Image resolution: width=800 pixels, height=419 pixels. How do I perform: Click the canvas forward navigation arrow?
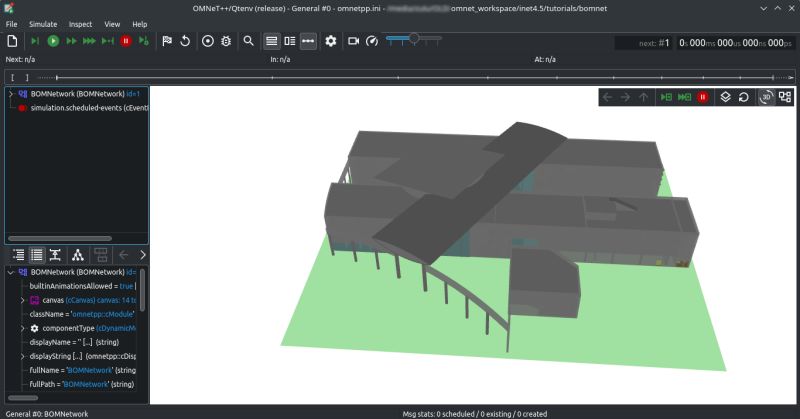[x=626, y=97]
